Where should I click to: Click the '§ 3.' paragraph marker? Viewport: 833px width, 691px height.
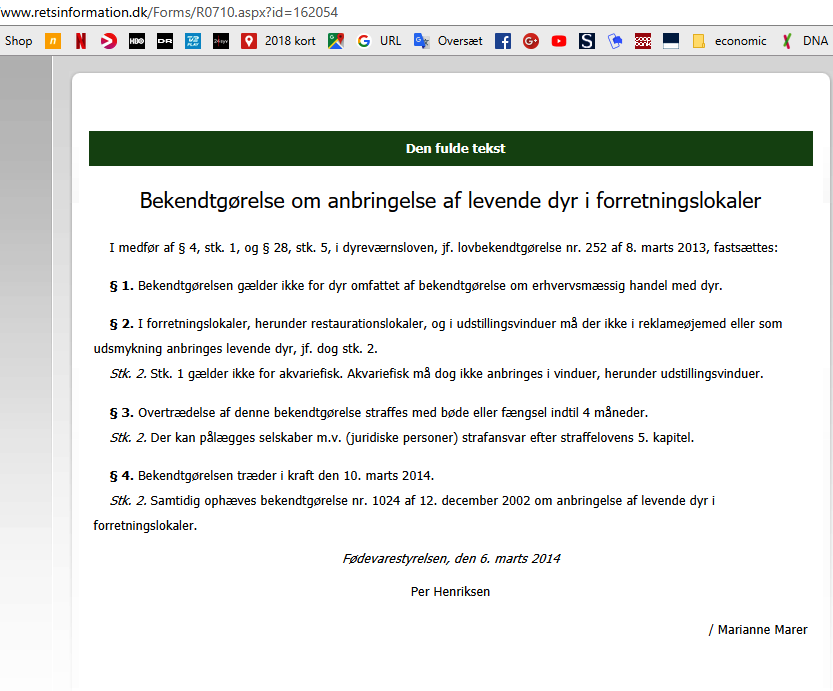121,413
